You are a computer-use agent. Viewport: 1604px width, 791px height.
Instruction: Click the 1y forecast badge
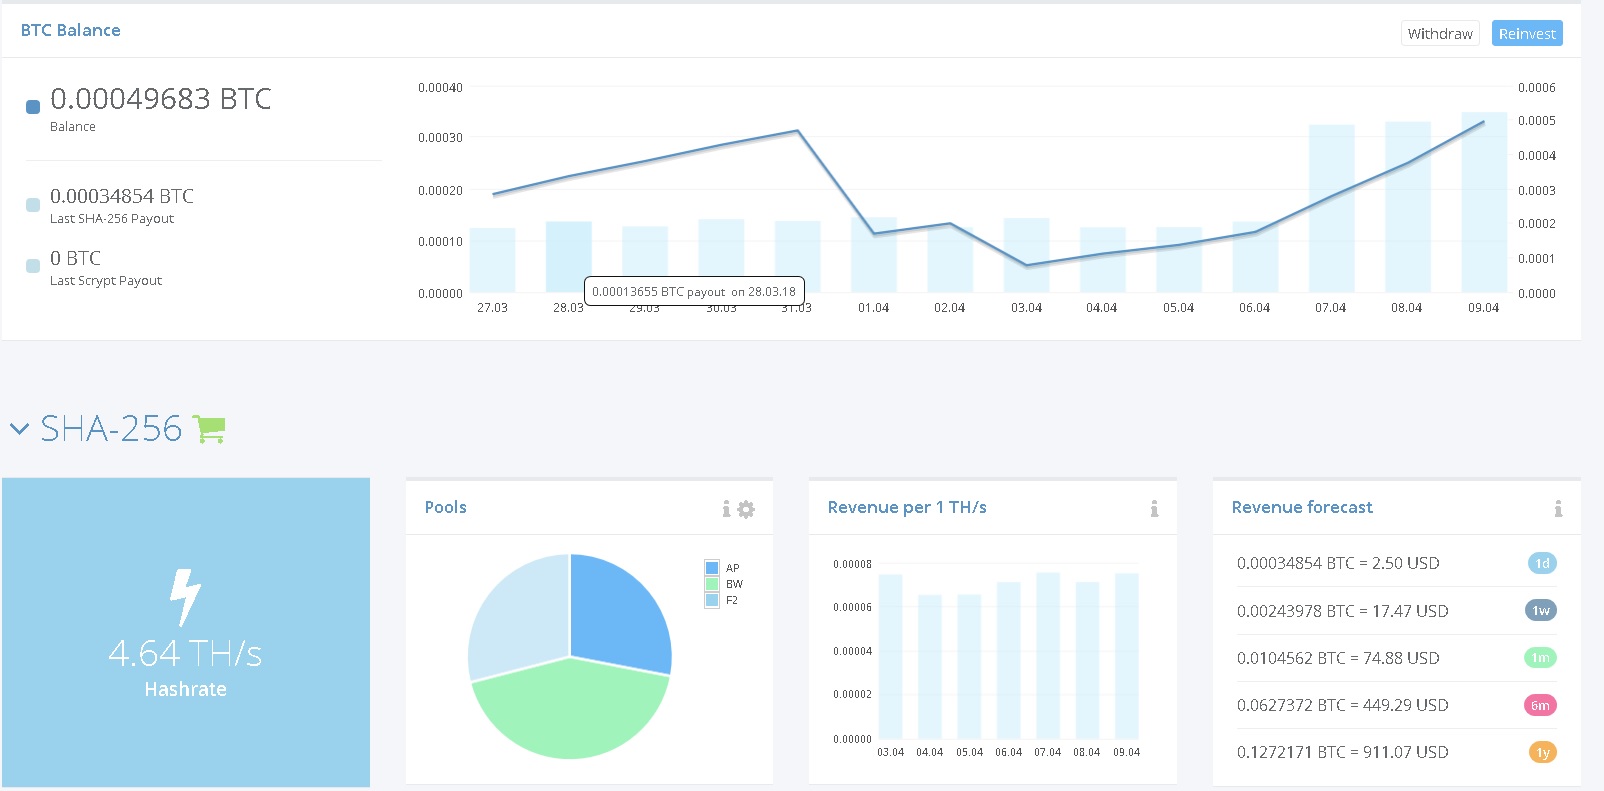click(1542, 752)
